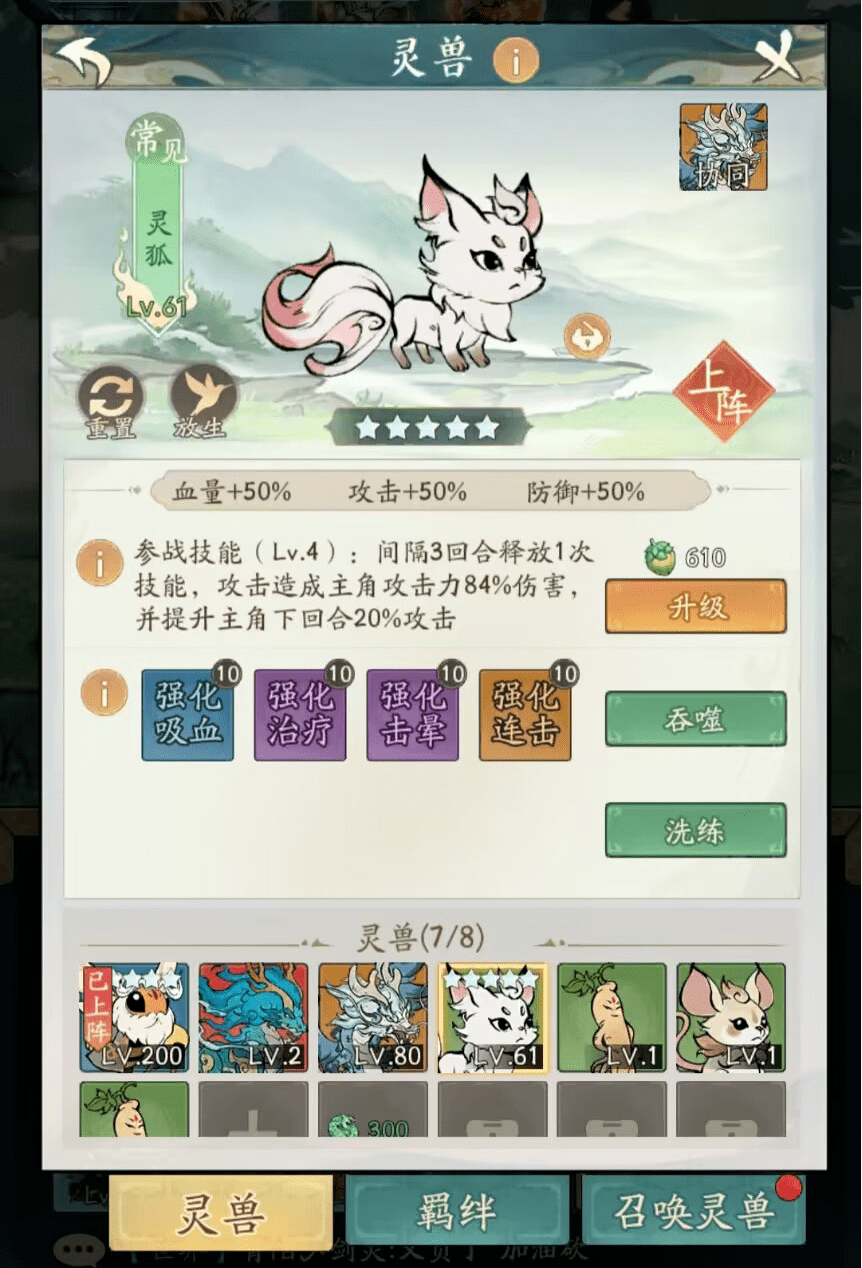Select the LV.80 dragon beast thumbnail
862x1268 pixels.
[373, 1018]
